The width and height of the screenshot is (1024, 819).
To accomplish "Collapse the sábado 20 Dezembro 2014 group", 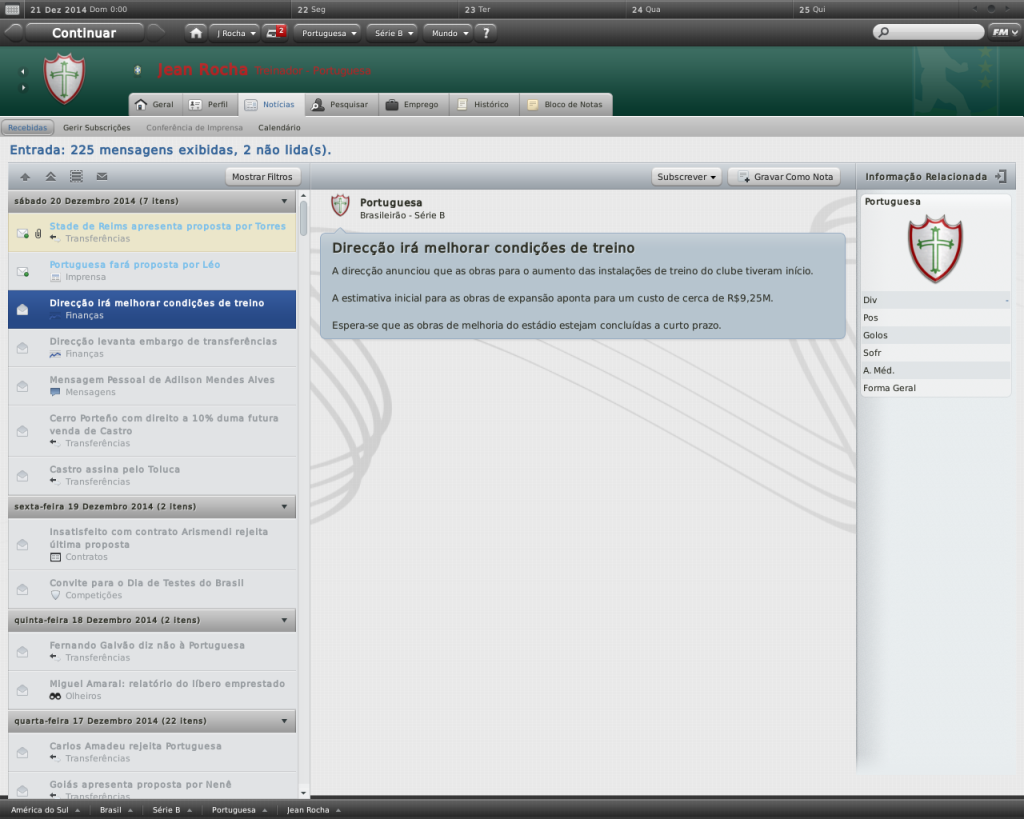I will coord(285,201).
